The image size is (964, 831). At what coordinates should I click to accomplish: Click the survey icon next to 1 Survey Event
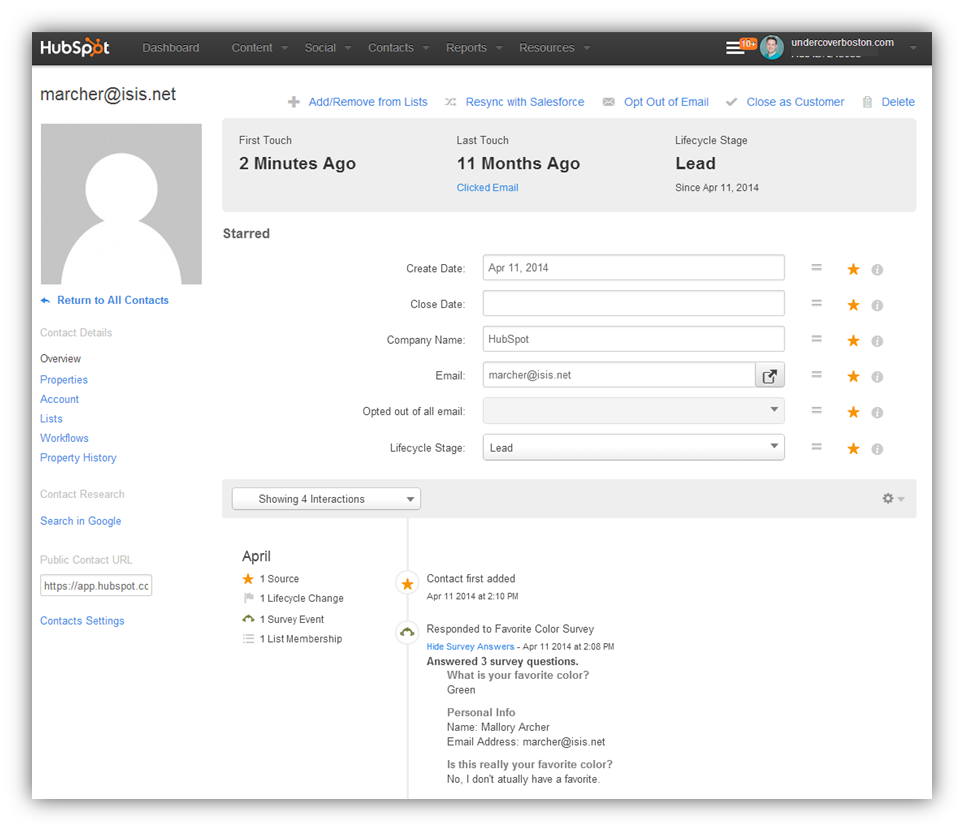point(248,619)
